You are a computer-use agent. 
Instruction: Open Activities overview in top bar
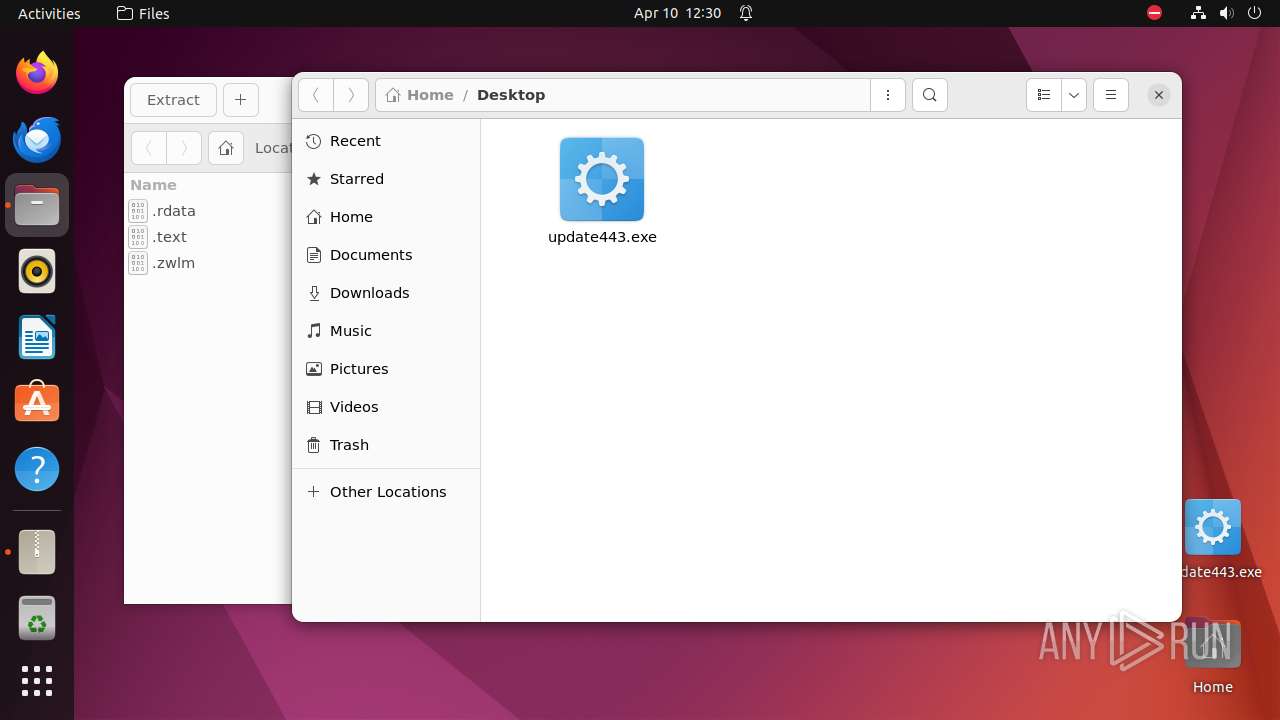[x=49, y=13]
